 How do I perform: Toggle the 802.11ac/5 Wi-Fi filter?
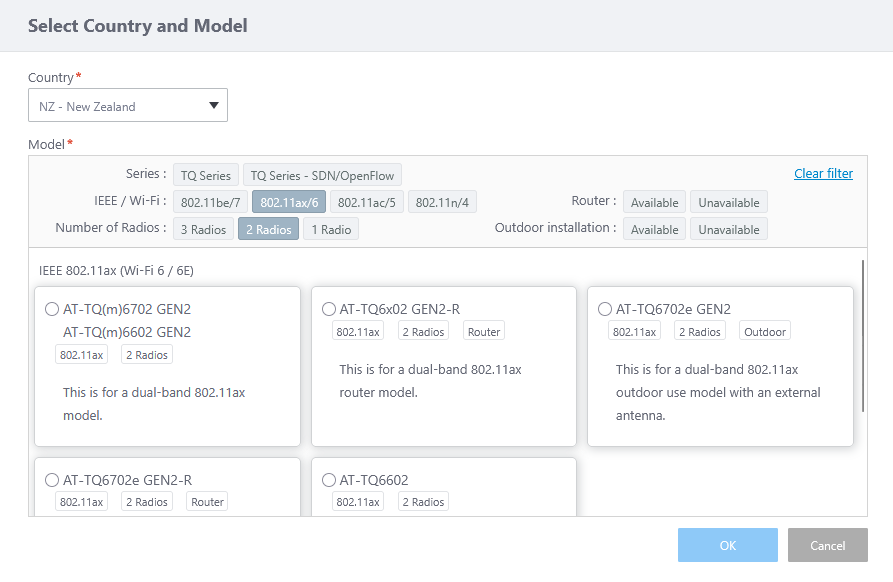[367, 202]
